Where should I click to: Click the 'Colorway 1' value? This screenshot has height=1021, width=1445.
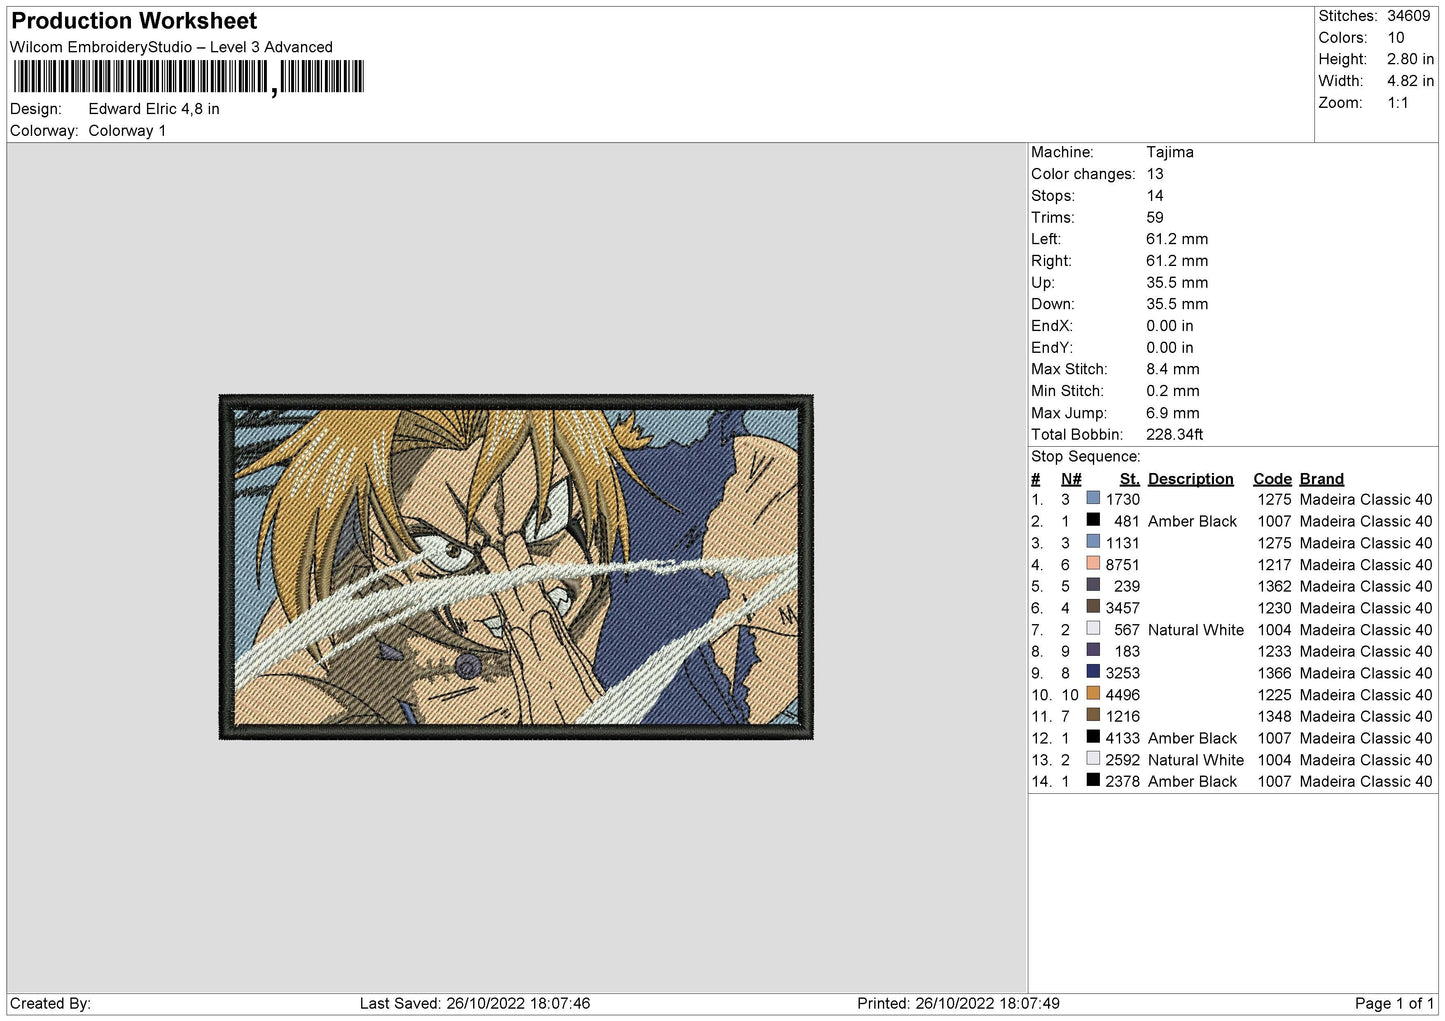pos(127,131)
